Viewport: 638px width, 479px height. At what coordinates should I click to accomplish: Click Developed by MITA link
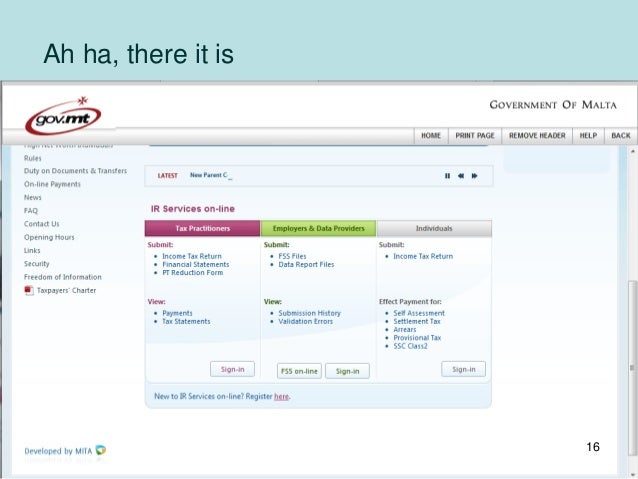(x=58, y=451)
